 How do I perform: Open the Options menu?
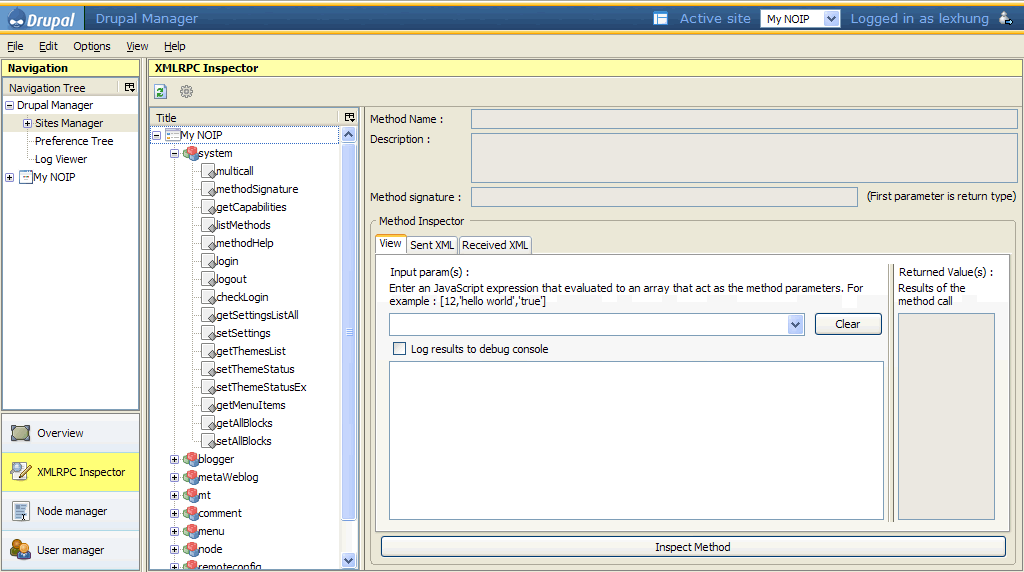point(92,46)
